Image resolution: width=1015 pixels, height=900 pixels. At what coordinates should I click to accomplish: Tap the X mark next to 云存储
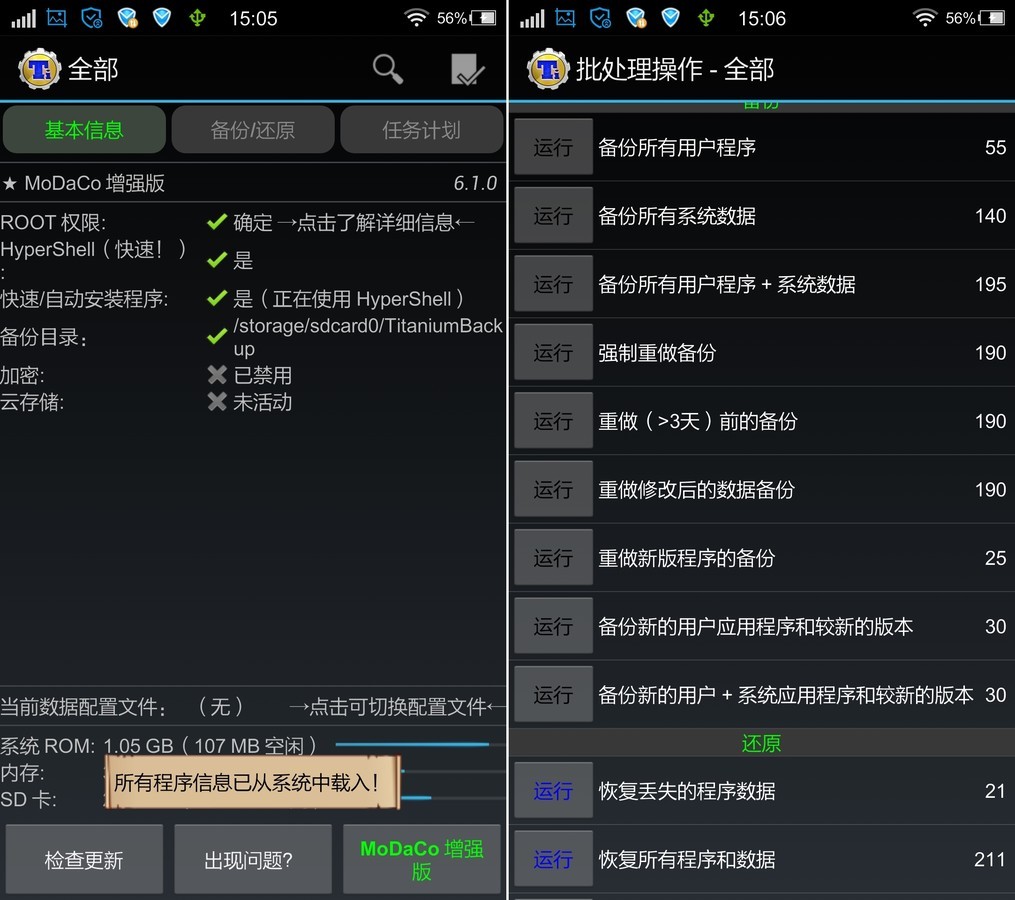(217, 402)
